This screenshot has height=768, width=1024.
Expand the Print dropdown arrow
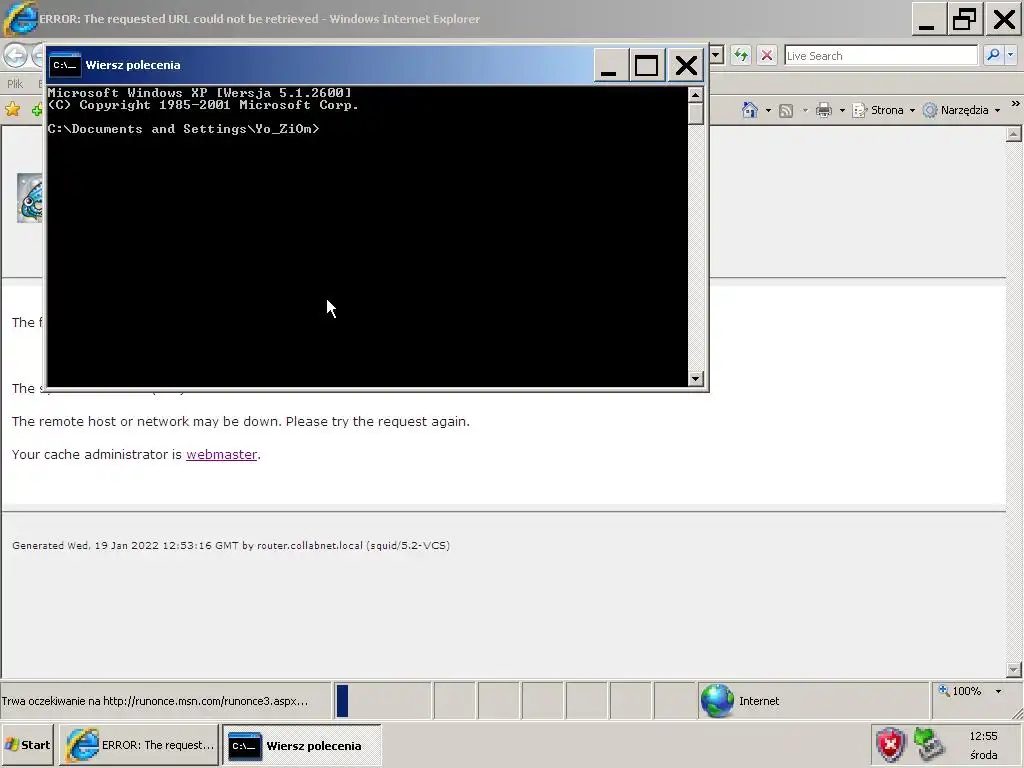coord(842,110)
